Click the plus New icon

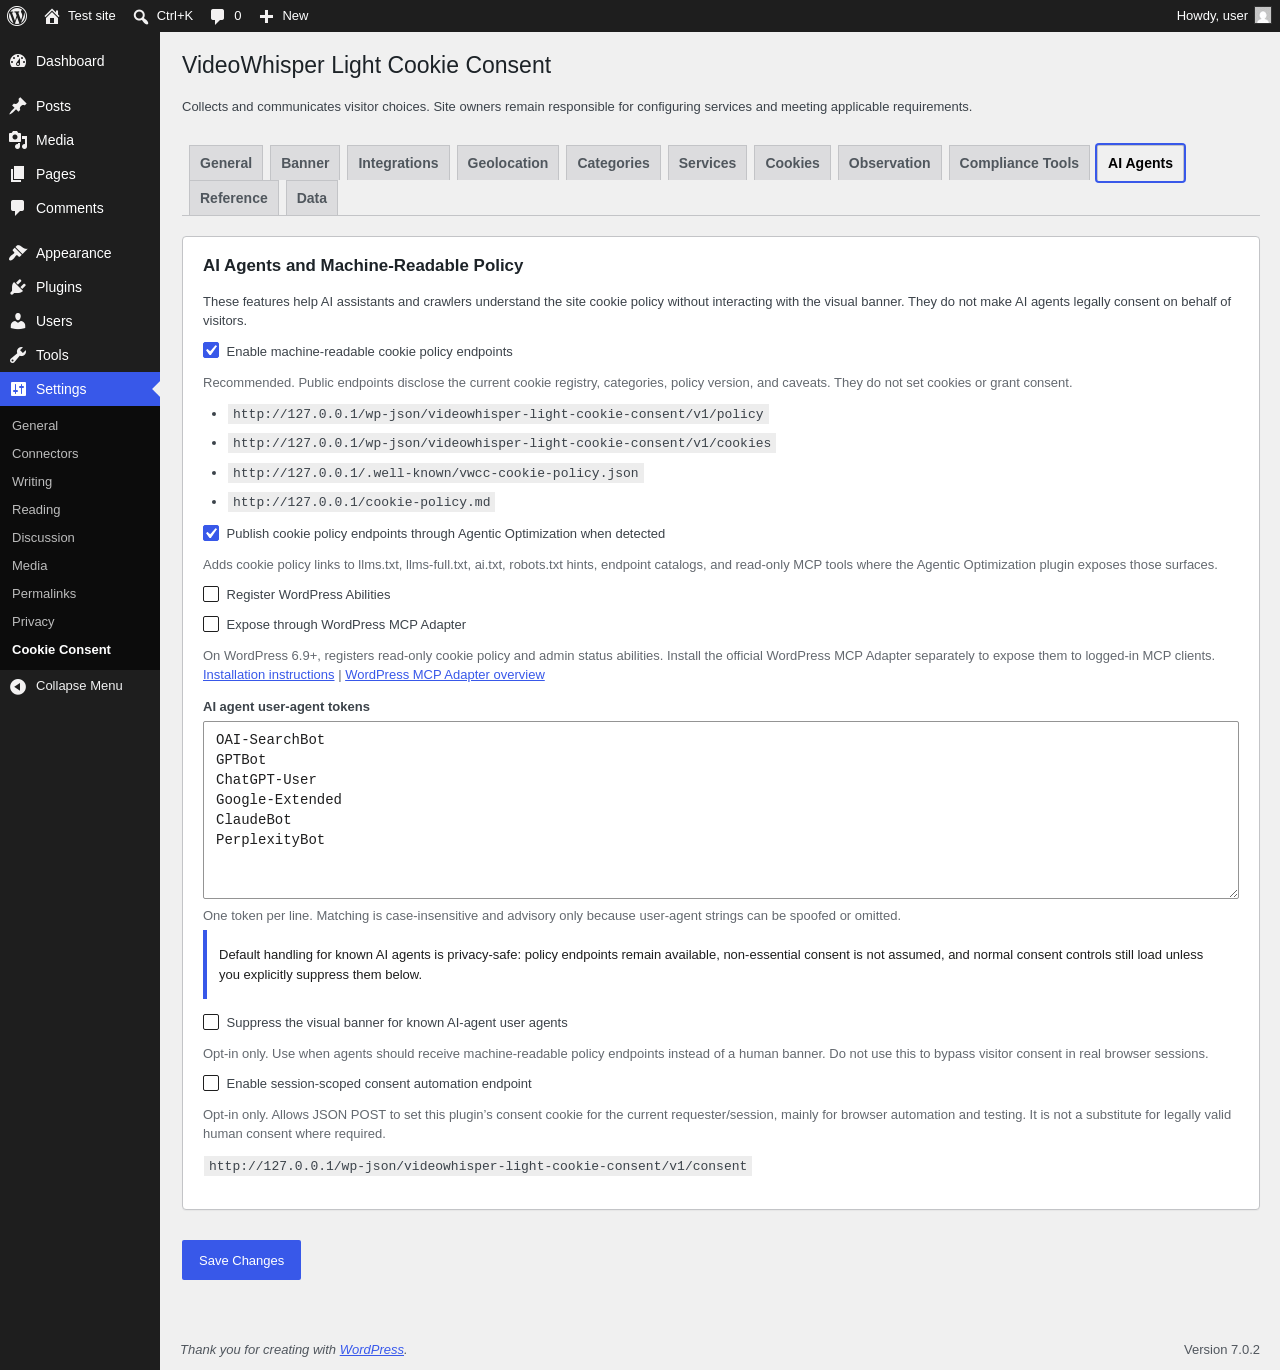click(x=266, y=16)
